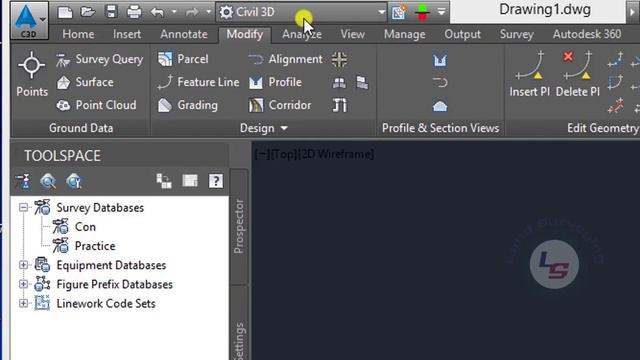Switch to the Home ribbon tab
This screenshot has height=360, width=640.
[x=78, y=34]
